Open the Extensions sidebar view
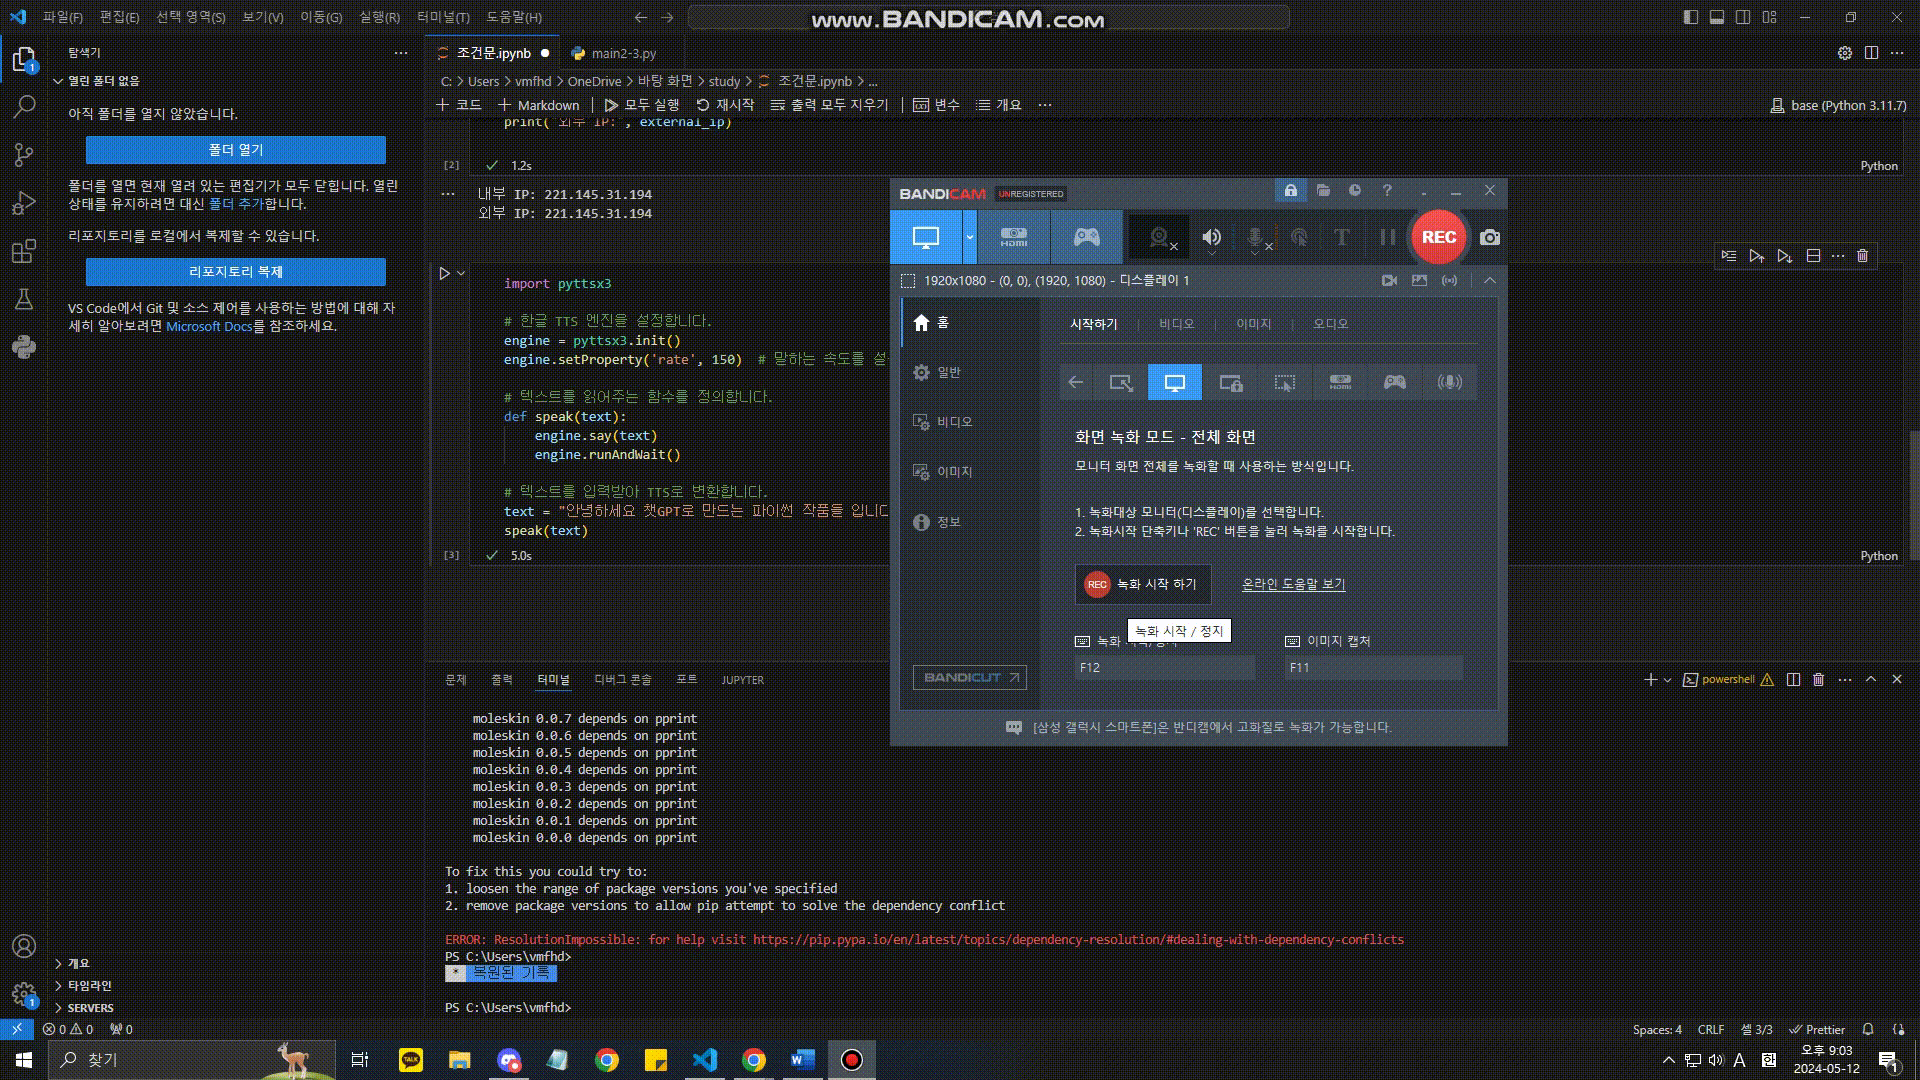 click(24, 251)
